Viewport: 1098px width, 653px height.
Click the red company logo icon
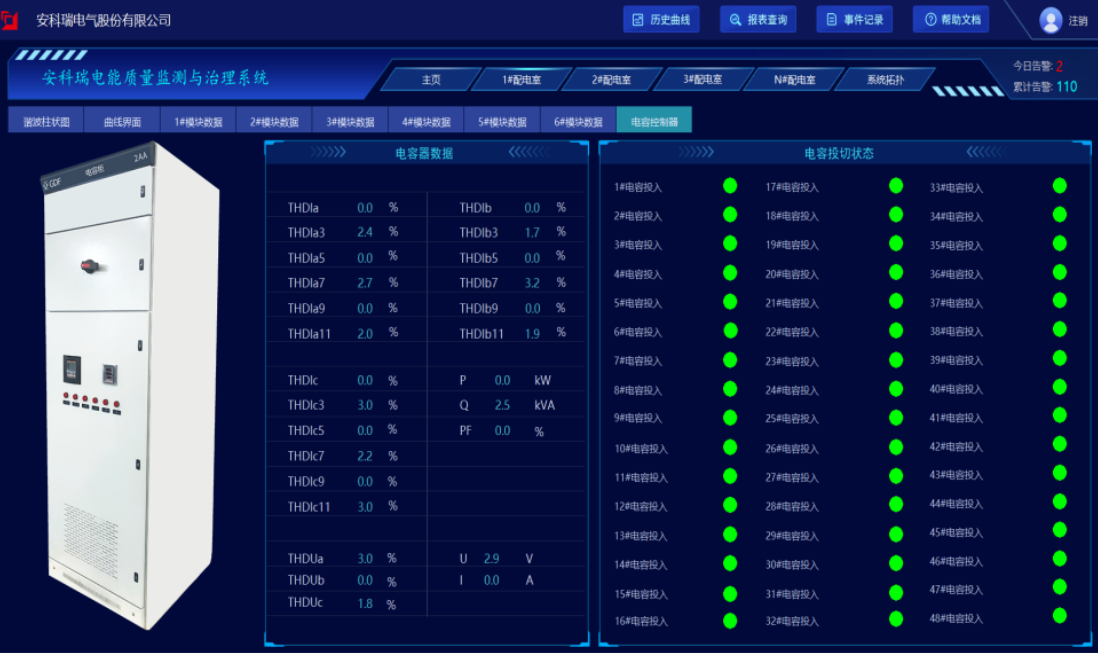click(9, 20)
